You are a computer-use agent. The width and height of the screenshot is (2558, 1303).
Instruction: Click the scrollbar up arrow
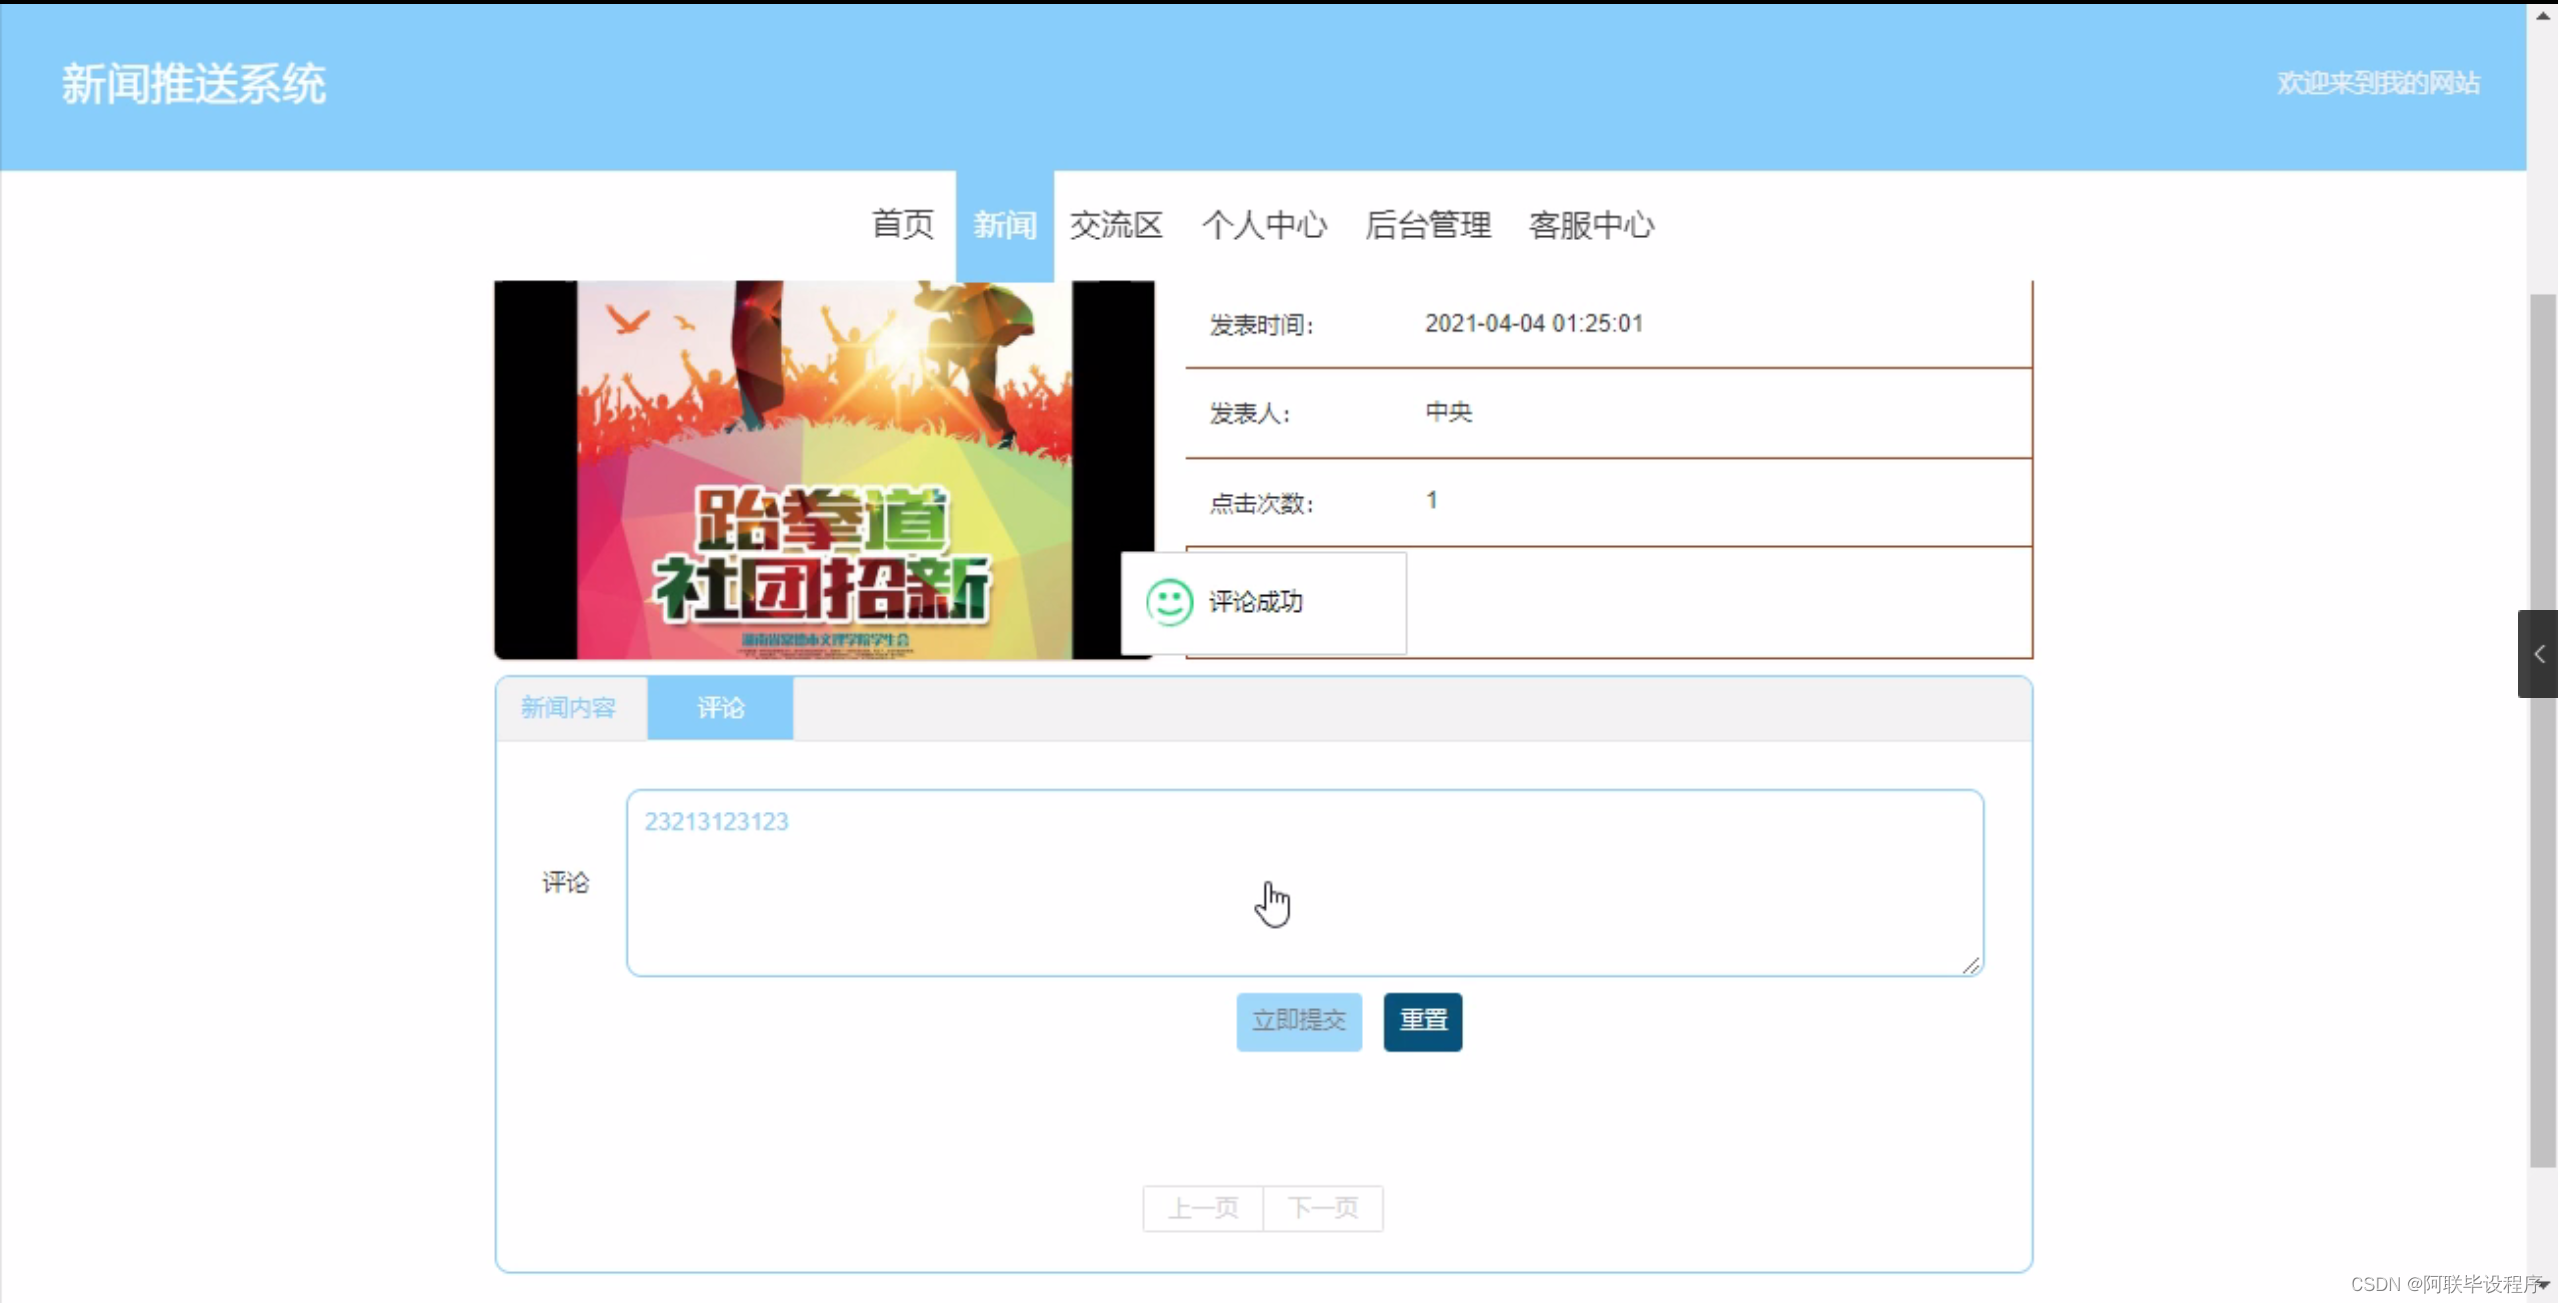pos(2542,15)
